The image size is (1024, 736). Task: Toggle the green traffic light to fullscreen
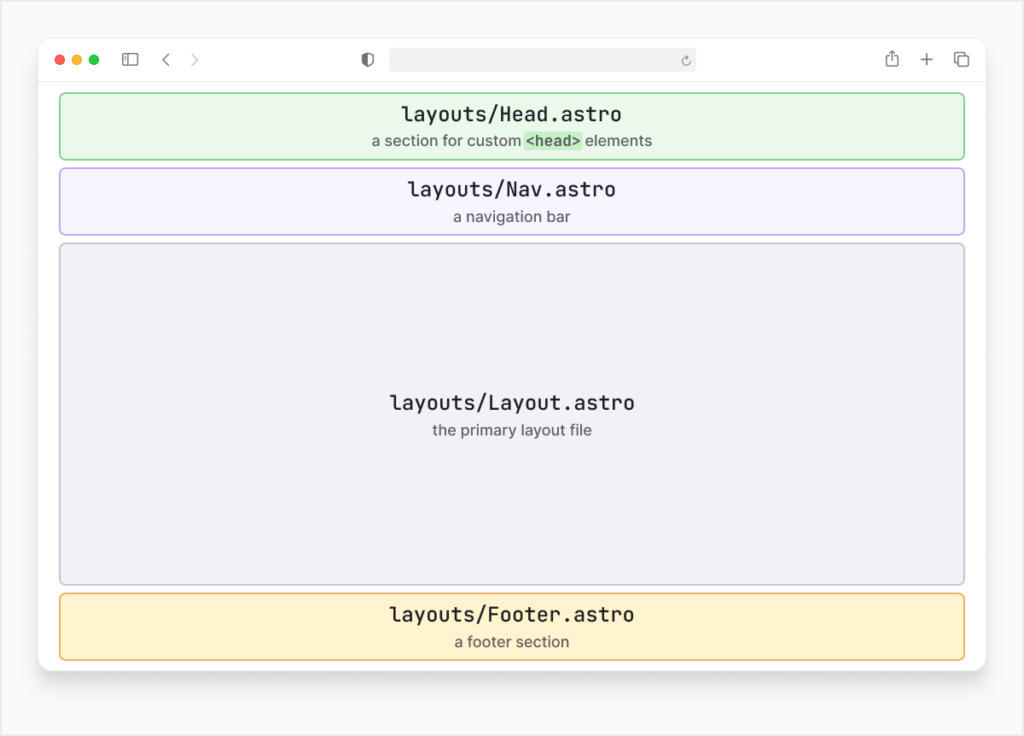pos(93,59)
